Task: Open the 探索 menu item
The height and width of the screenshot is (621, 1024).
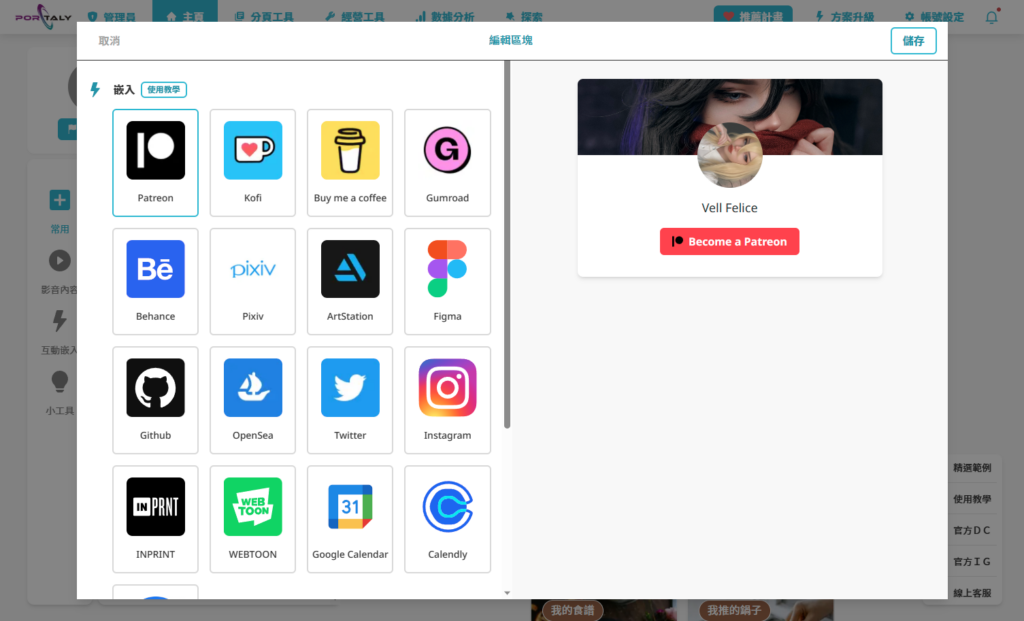Action: pos(524,17)
